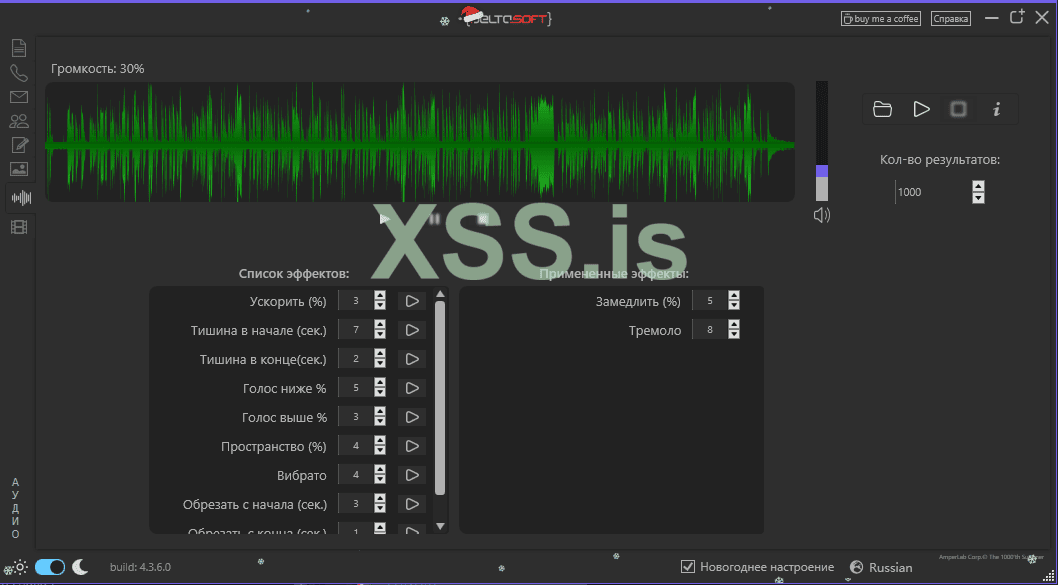Click the 1000 results input field
This screenshot has width=1058, height=585.
pyautogui.click(x=933, y=192)
